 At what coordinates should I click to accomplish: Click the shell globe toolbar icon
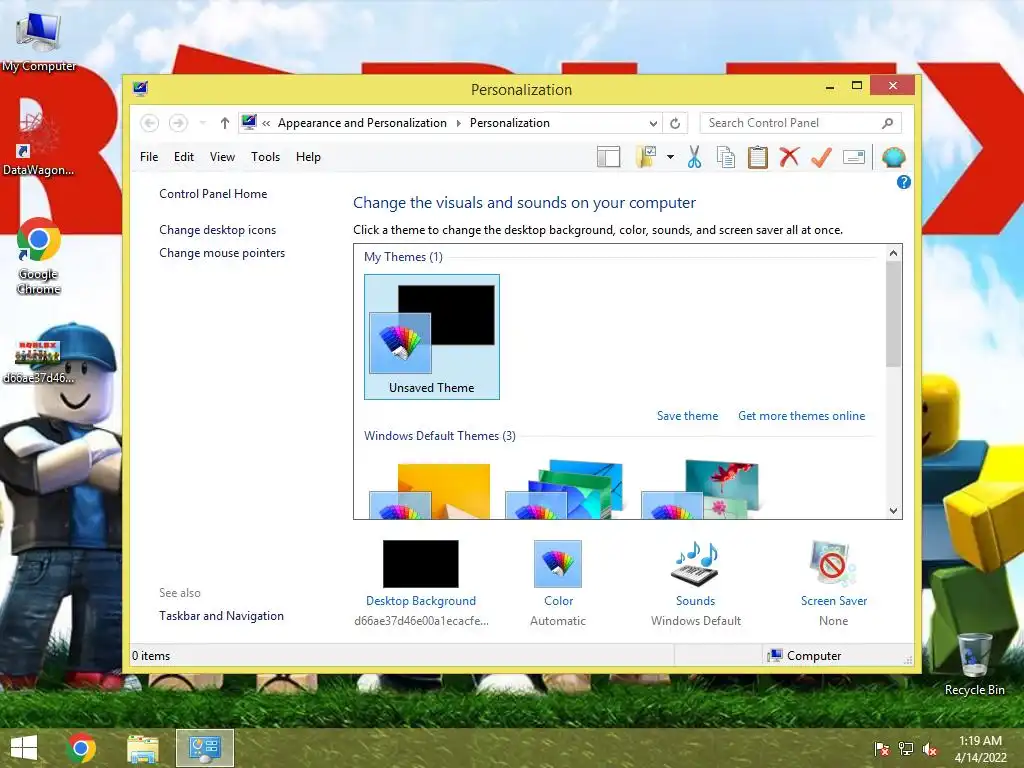pyautogui.click(x=893, y=157)
